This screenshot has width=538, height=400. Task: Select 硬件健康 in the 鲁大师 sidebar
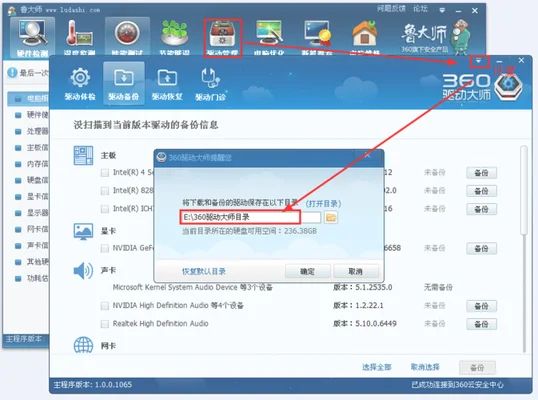(32, 115)
